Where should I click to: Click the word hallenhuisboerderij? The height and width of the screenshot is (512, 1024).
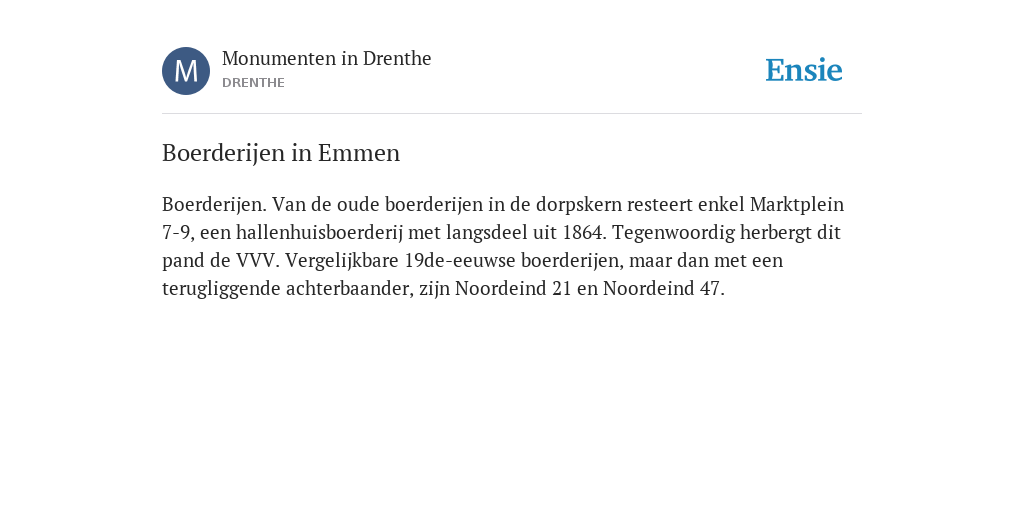pyautogui.click(x=319, y=232)
